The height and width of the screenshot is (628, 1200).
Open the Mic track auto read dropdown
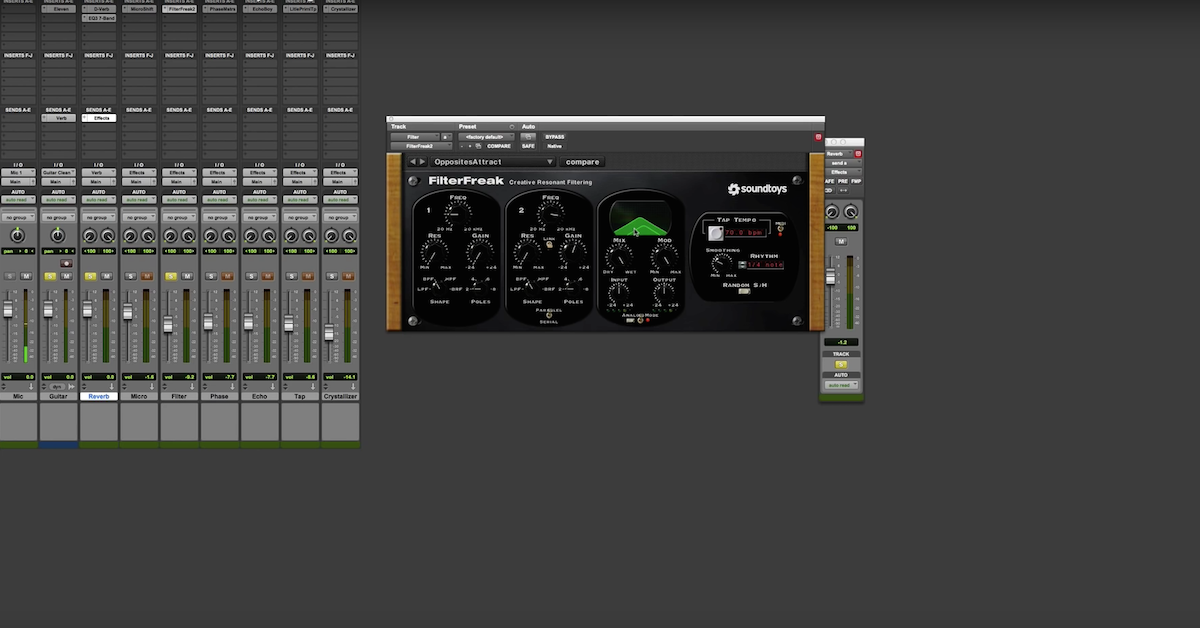18,199
